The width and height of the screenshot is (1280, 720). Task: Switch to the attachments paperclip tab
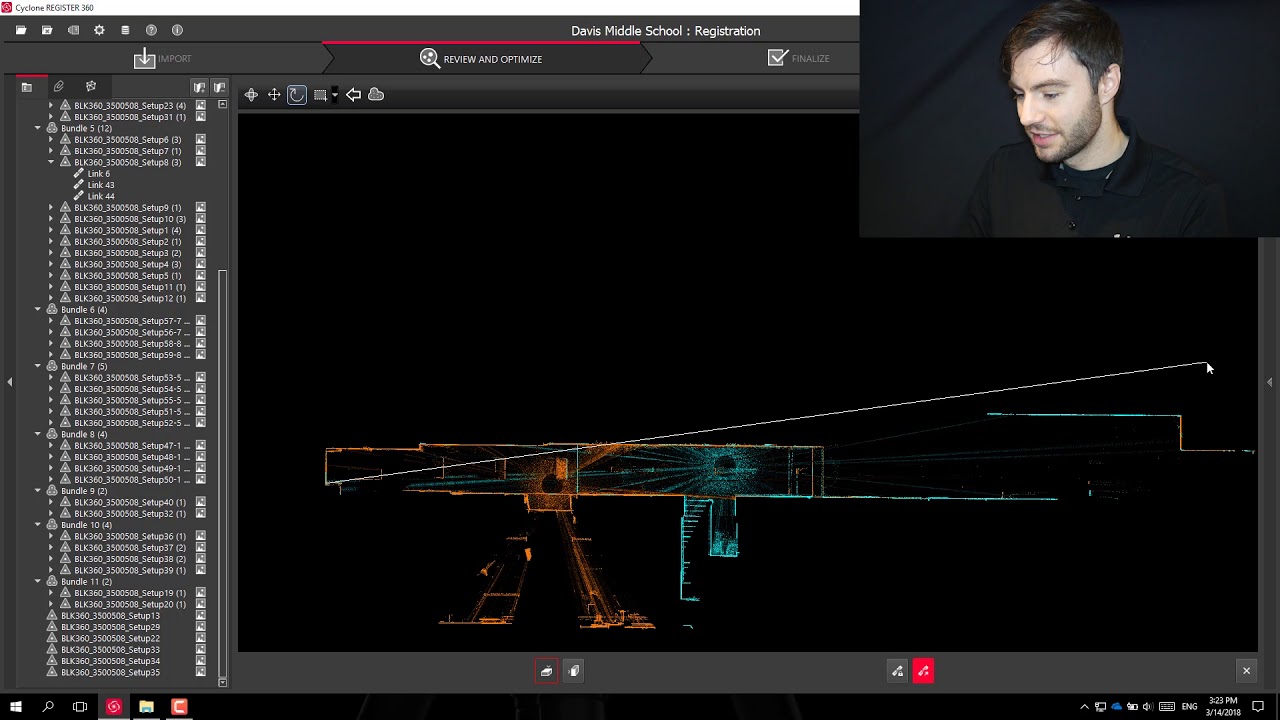(59, 87)
